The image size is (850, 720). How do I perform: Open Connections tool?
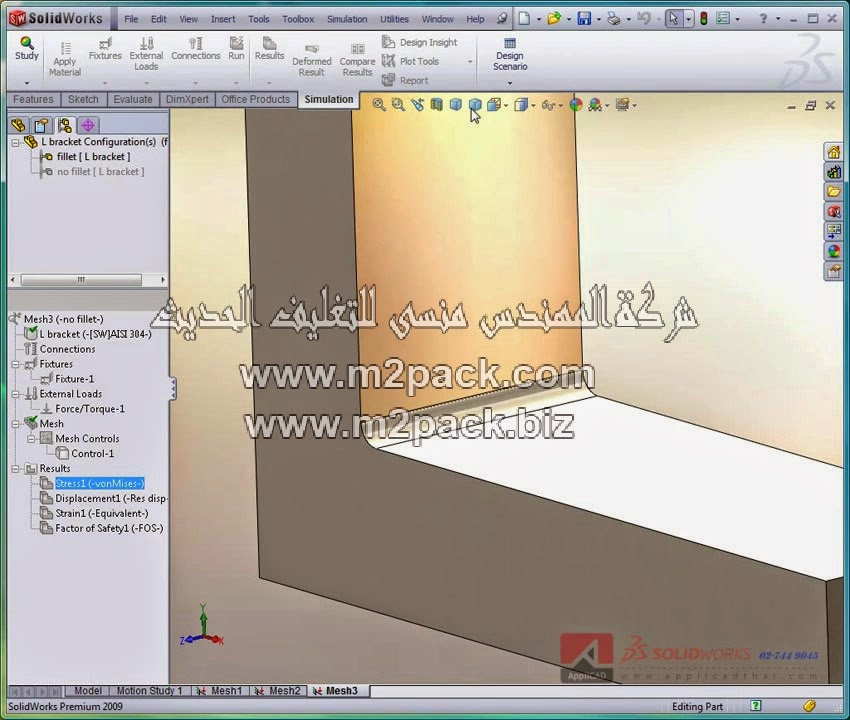196,49
